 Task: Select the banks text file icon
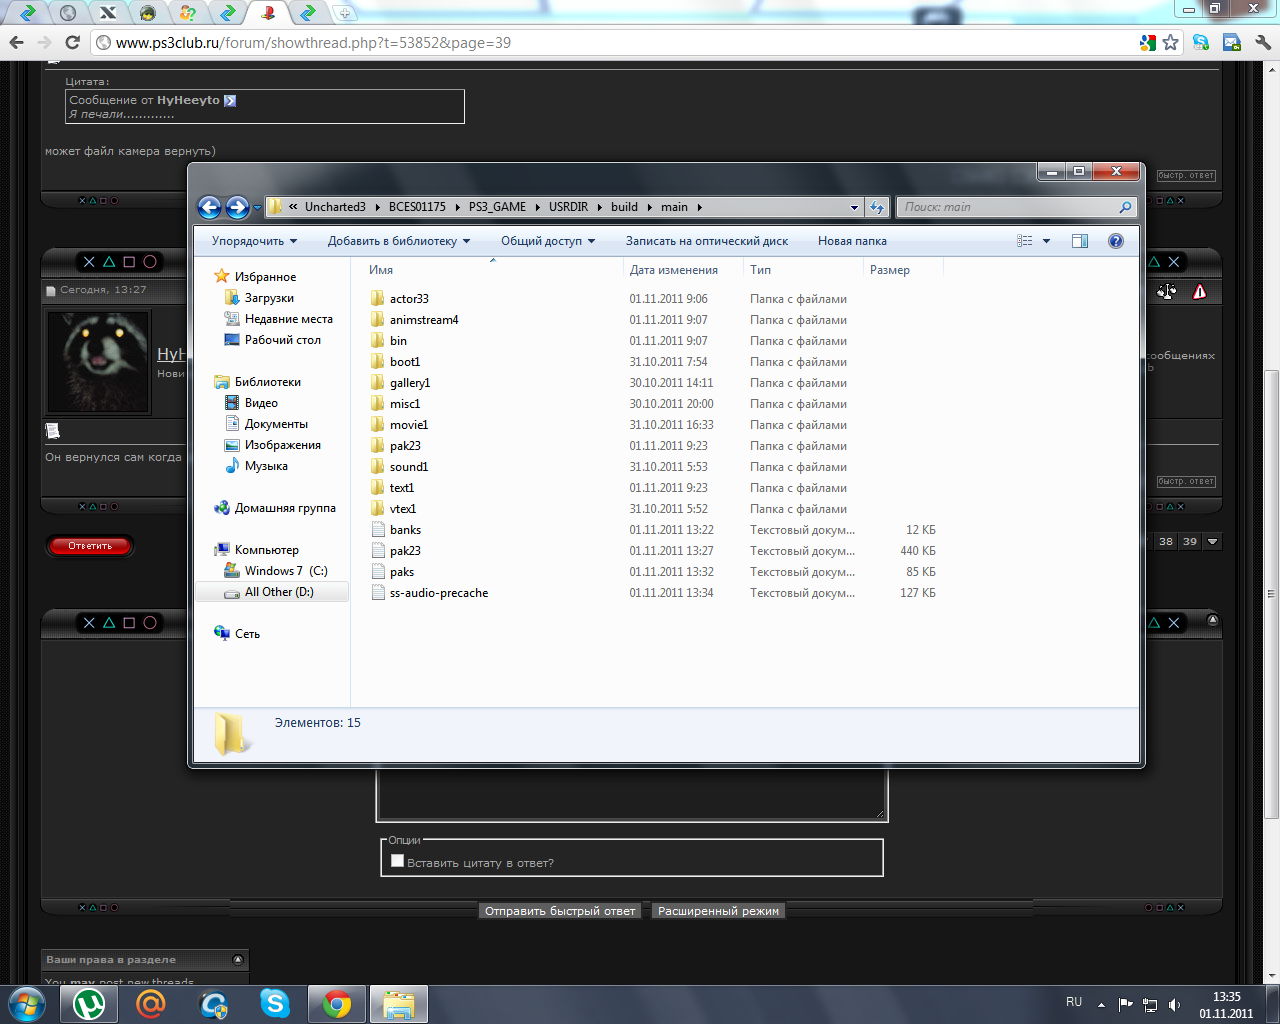coord(377,529)
